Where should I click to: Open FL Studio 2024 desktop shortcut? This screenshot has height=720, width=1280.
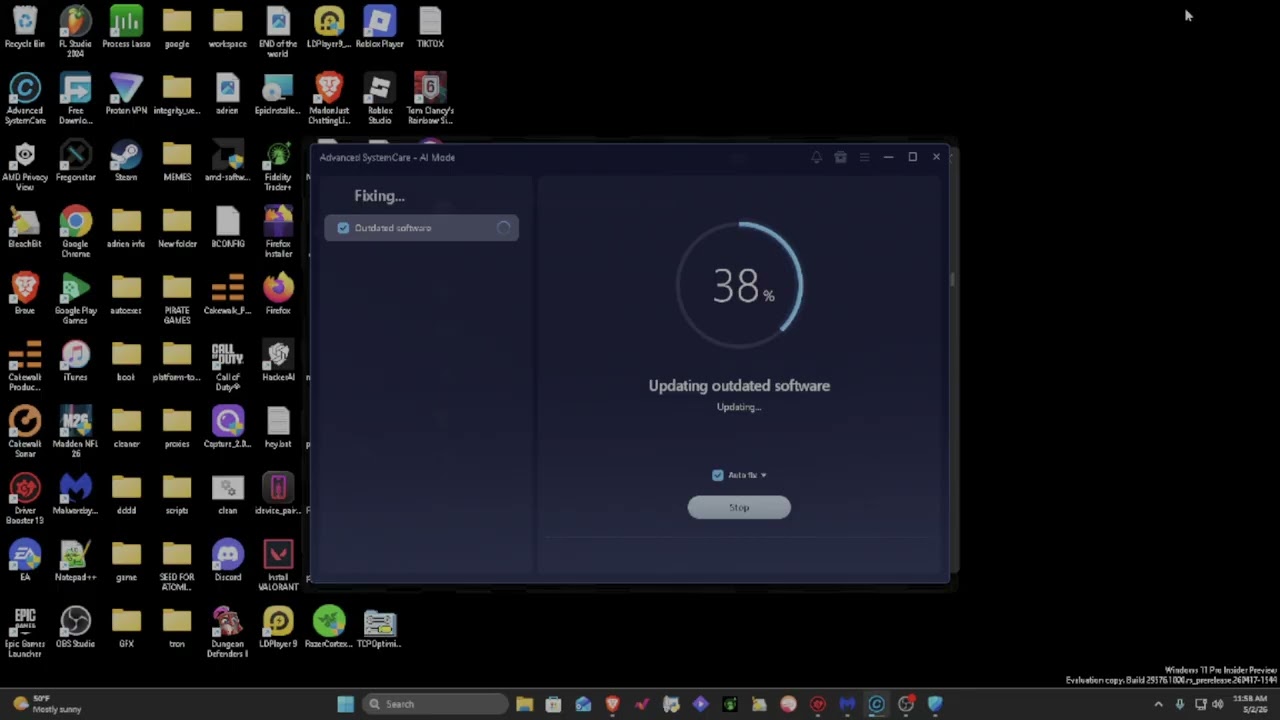pyautogui.click(x=75, y=31)
